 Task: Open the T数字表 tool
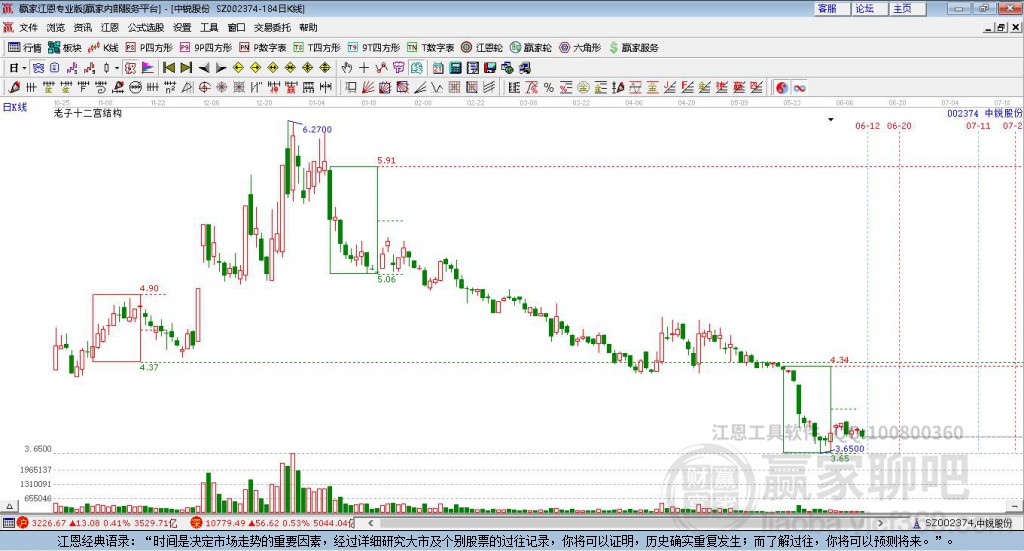(430, 48)
